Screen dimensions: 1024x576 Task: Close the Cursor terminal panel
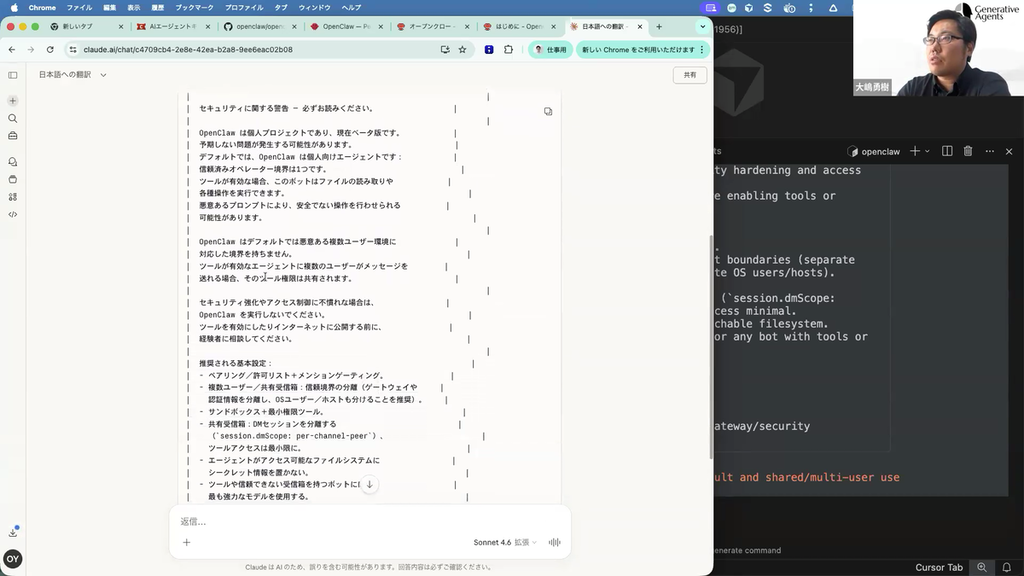pos(1009,152)
